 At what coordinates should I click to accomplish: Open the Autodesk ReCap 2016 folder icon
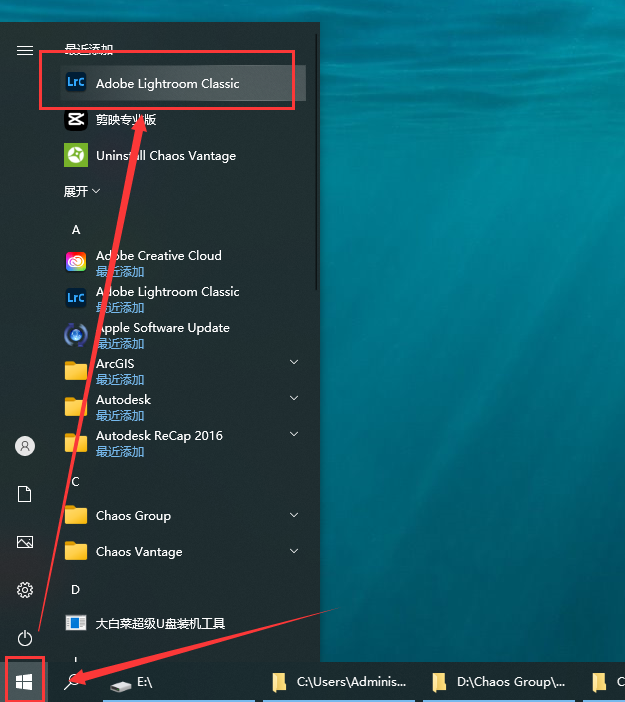click(x=76, y=443)
